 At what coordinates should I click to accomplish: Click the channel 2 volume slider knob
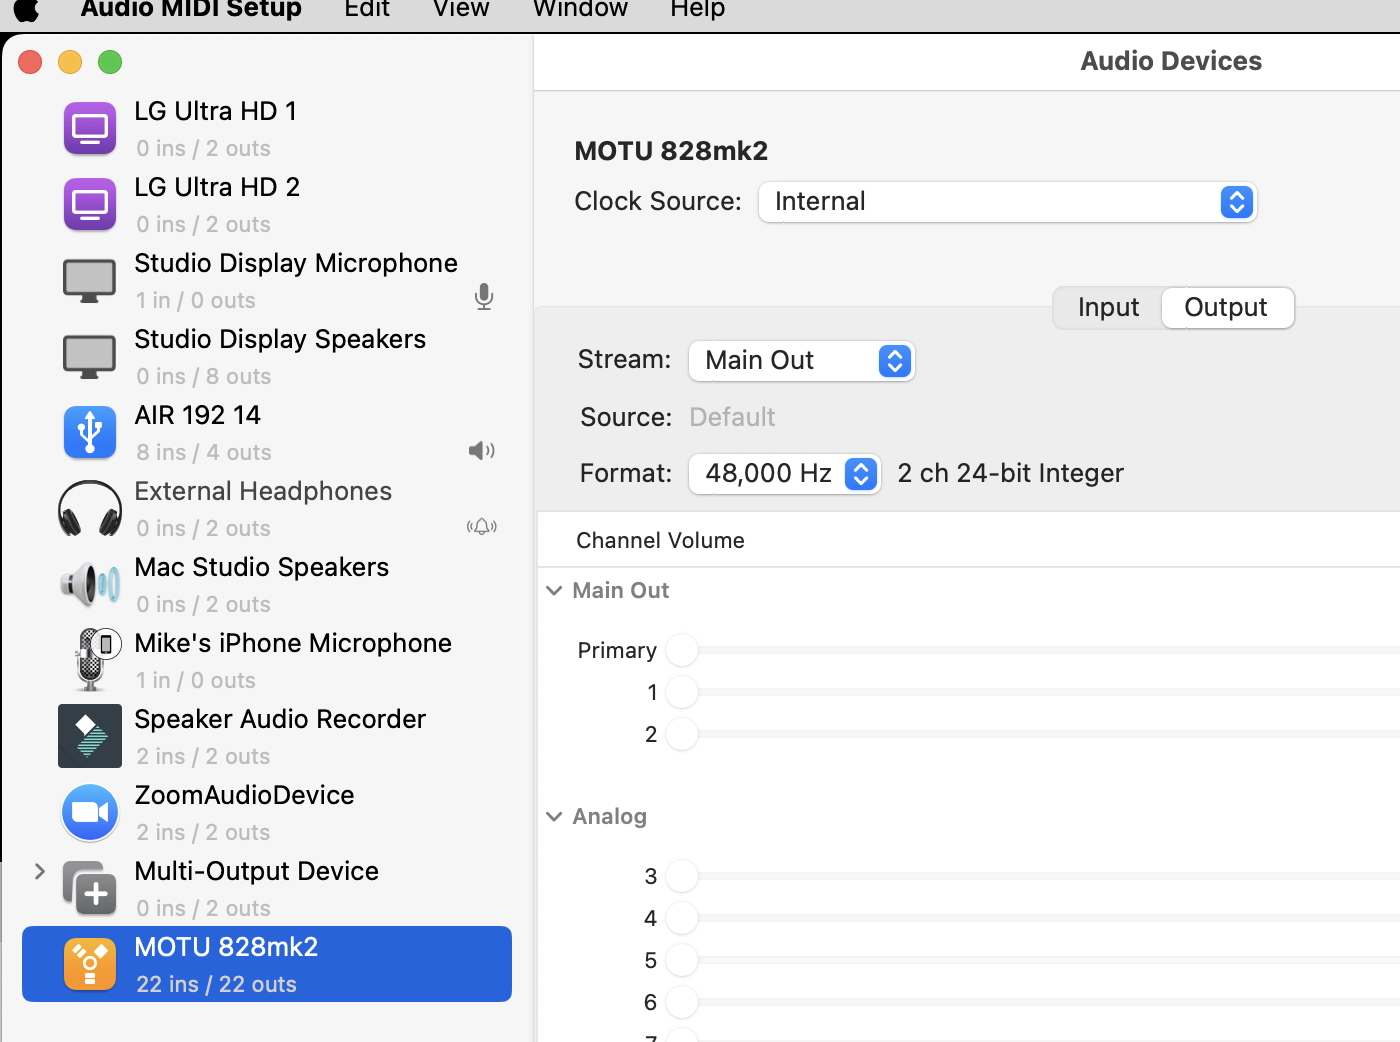point(682,734)
